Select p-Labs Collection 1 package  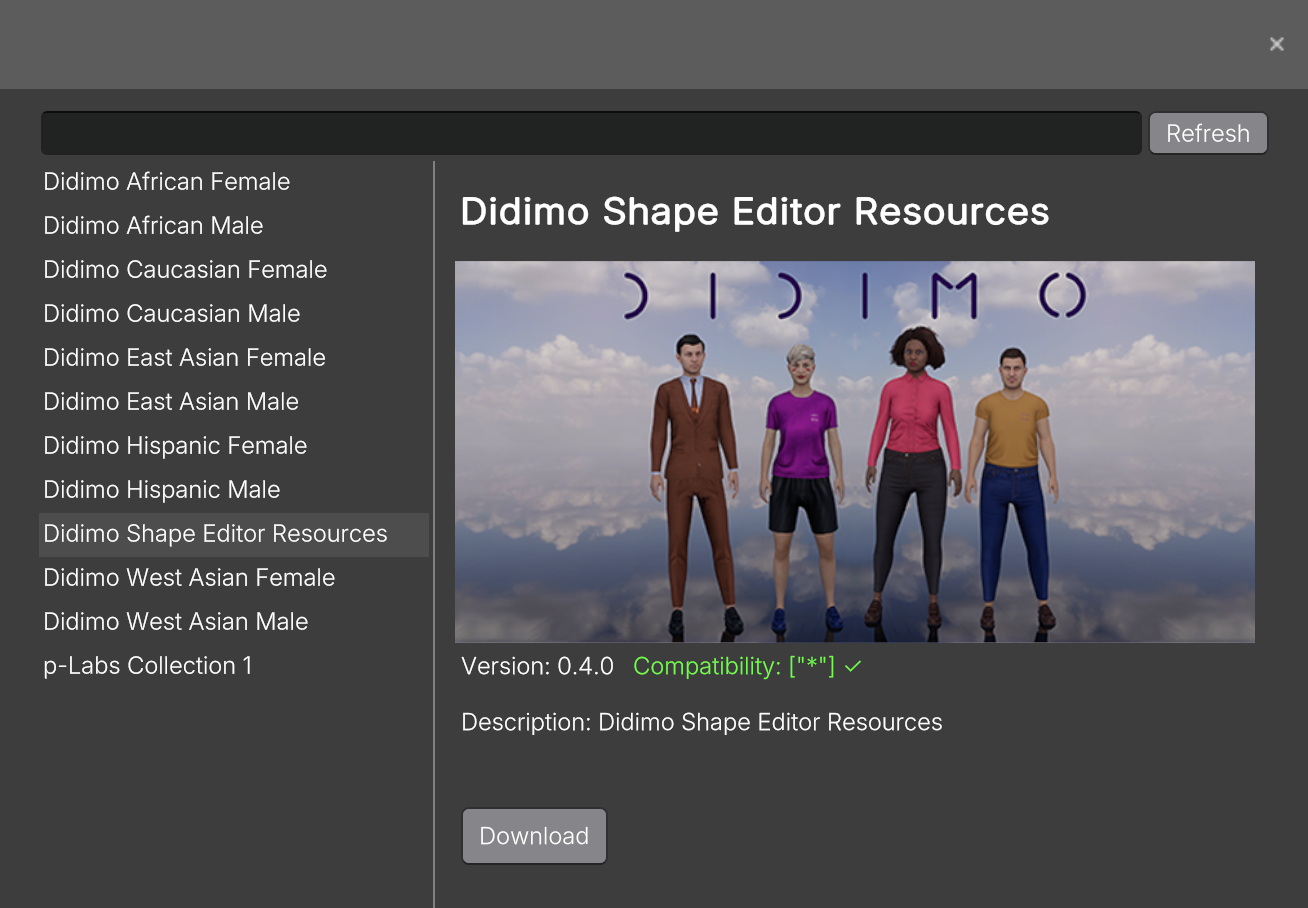pos(147,666)
